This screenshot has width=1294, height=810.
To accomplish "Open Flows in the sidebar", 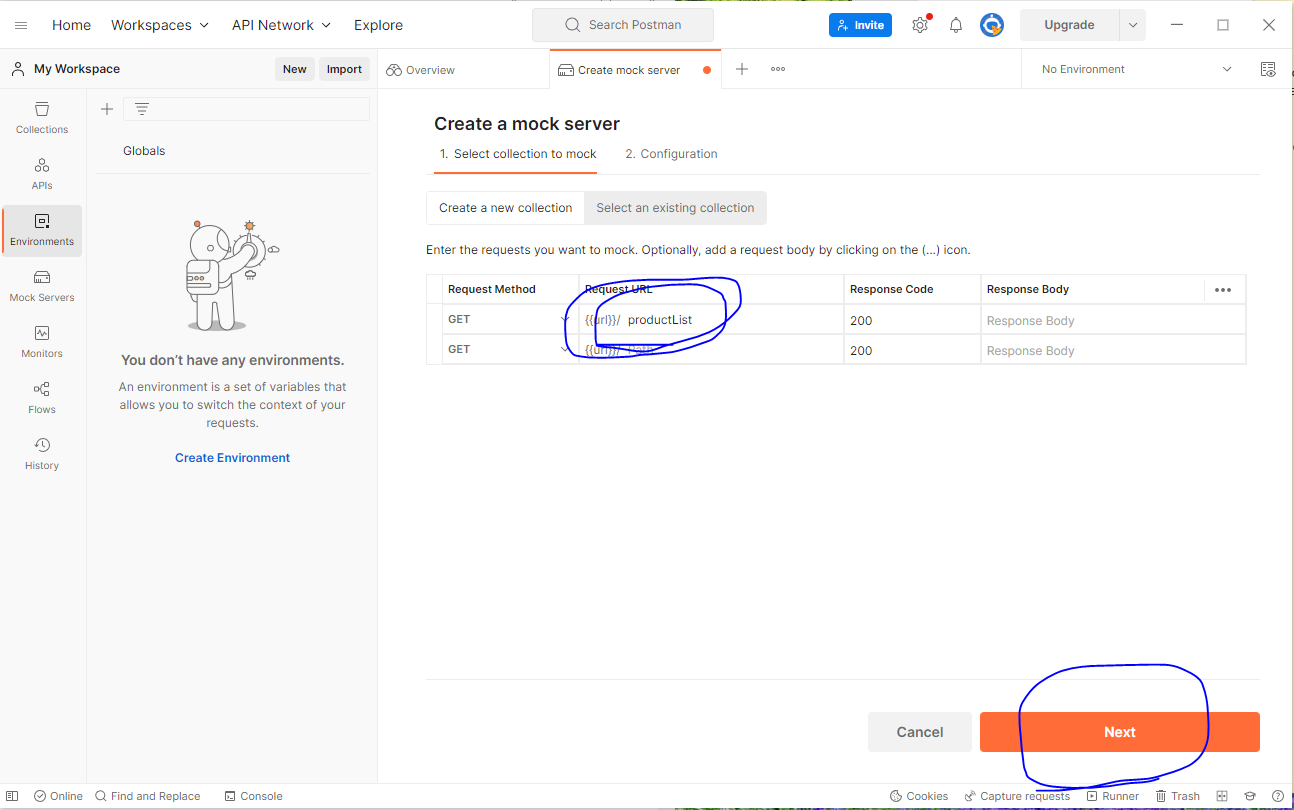I will (x=42, y=398).
